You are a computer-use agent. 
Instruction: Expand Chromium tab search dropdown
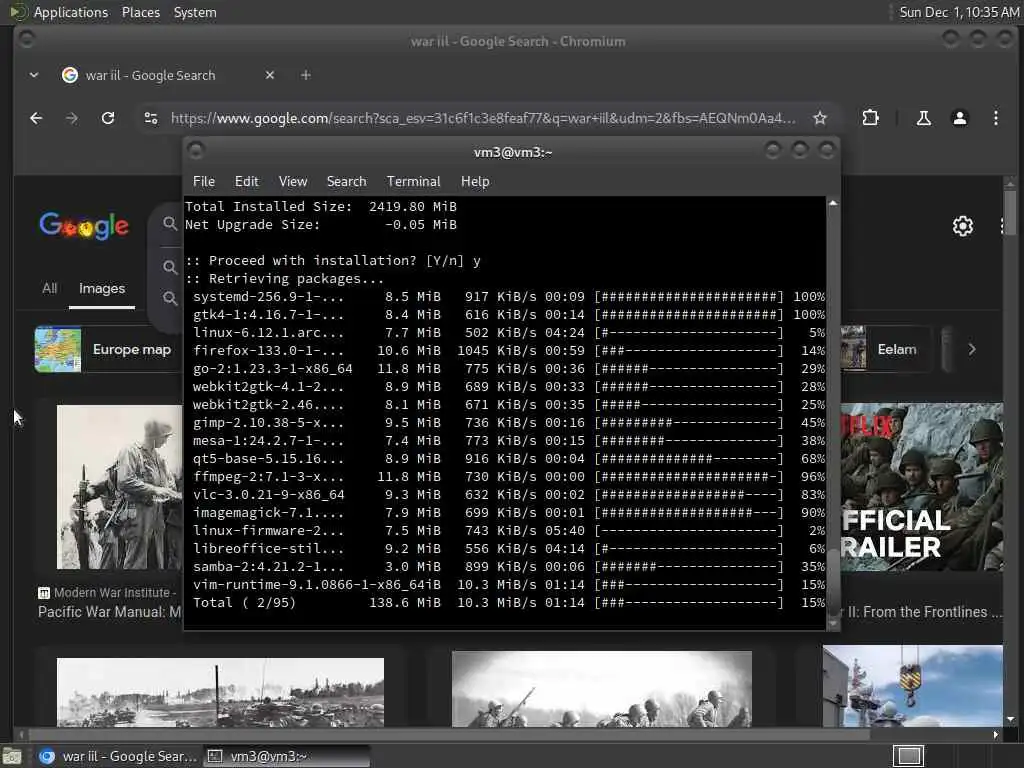point(34,75)
